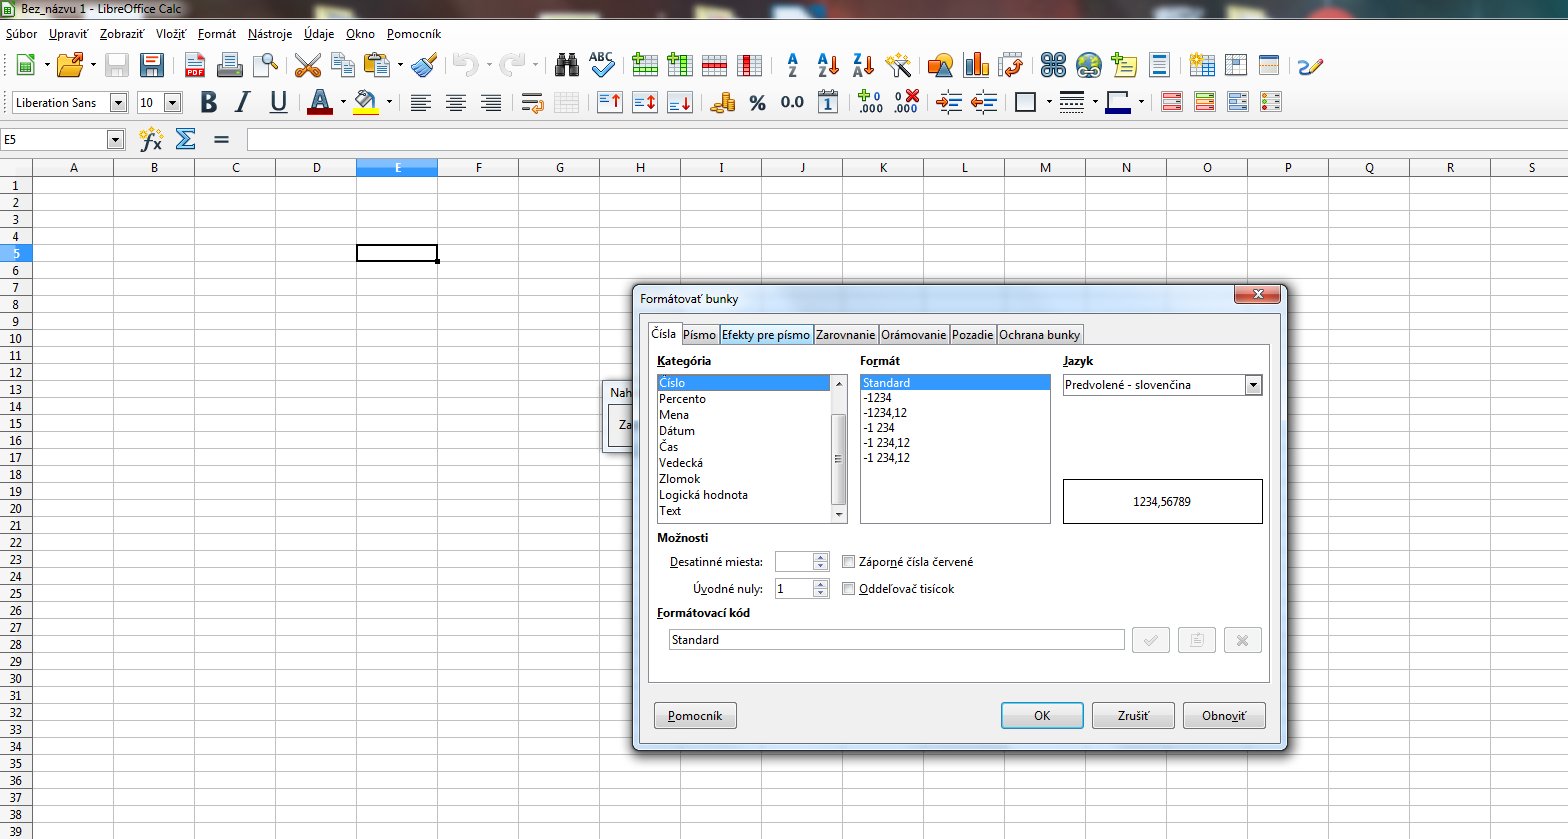Expand the background color dropdown arrow
This screenshot has width=1568, height=839.
[x=389, y=102]
